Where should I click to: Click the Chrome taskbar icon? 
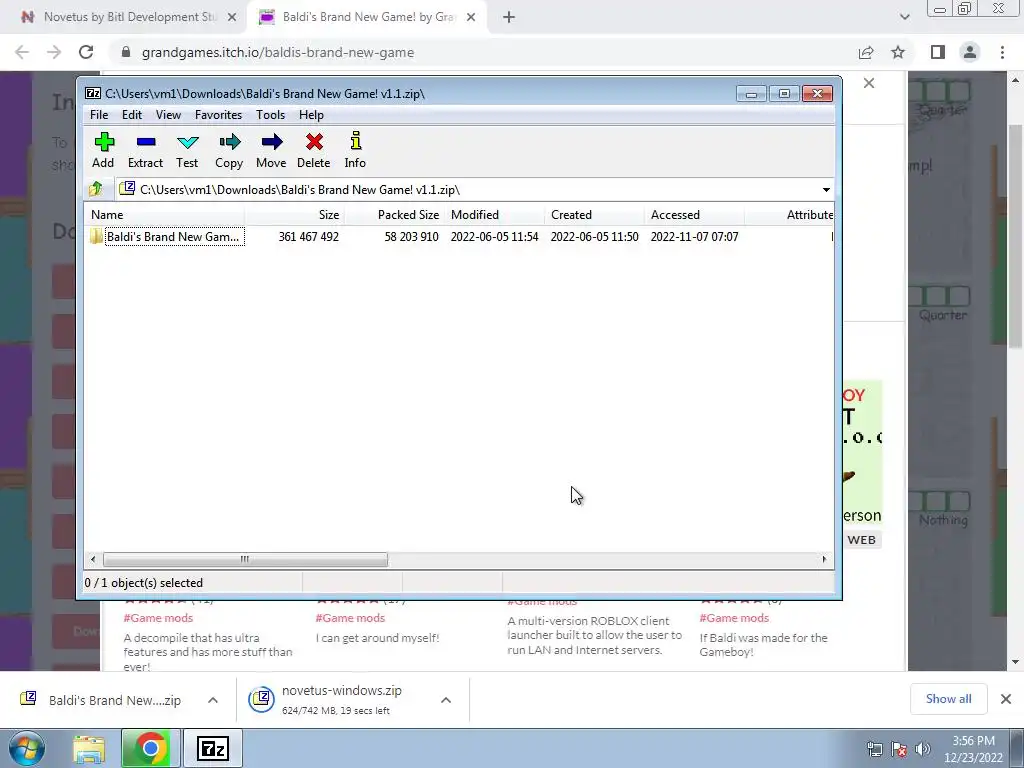click(150, 748)
